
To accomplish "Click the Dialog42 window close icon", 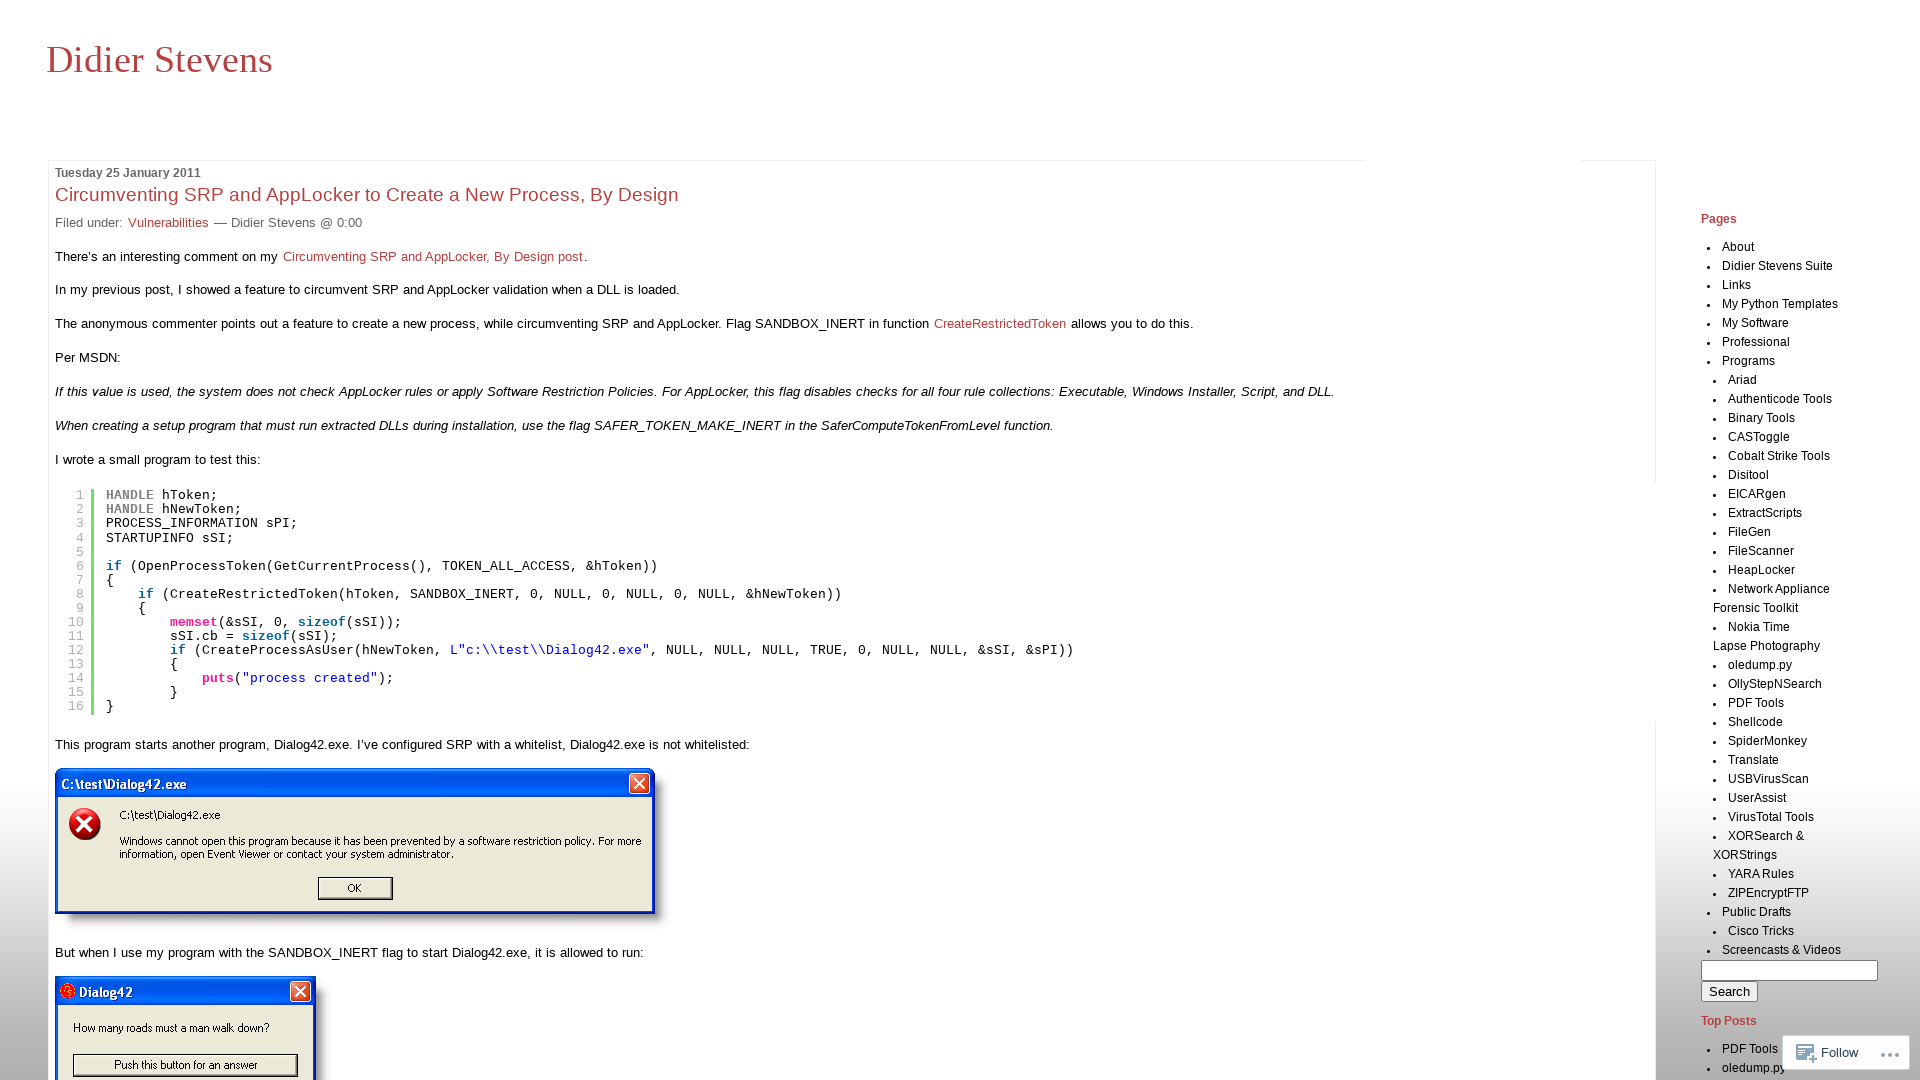I will [299, 992].
